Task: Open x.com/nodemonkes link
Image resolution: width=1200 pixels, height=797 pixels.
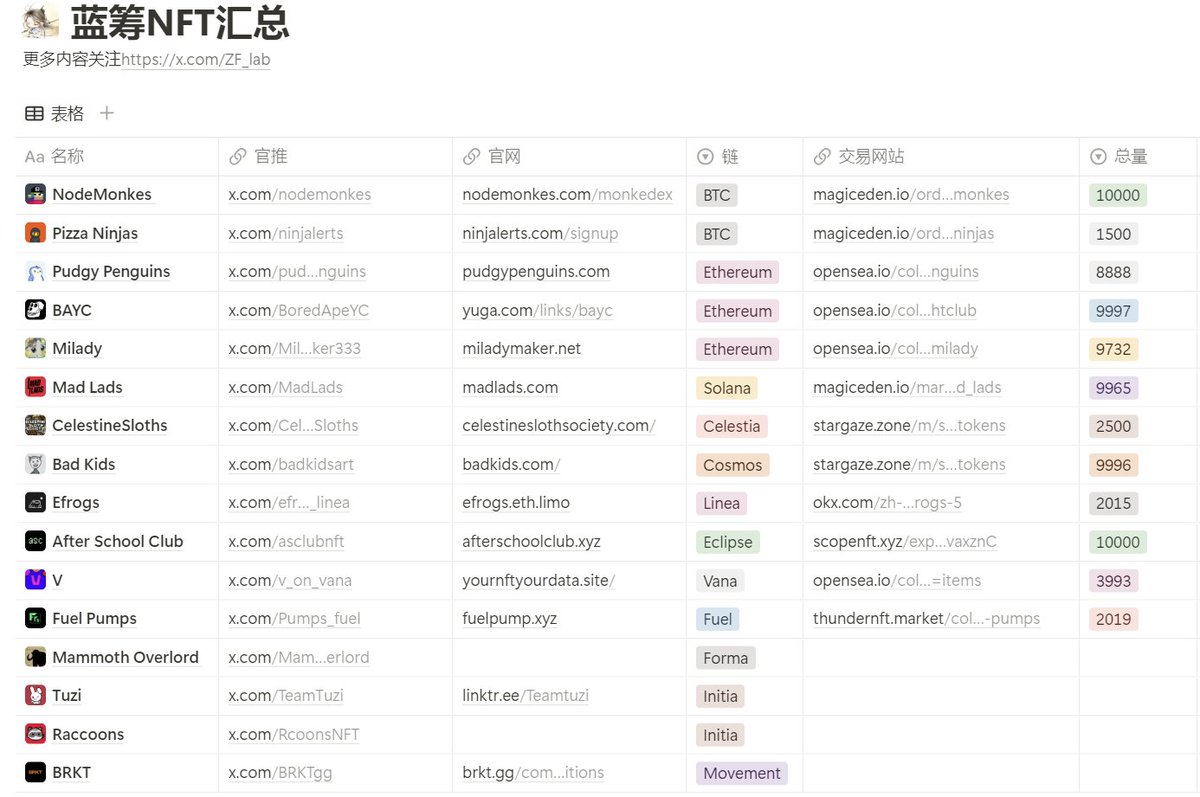Action: pos(299,195)
